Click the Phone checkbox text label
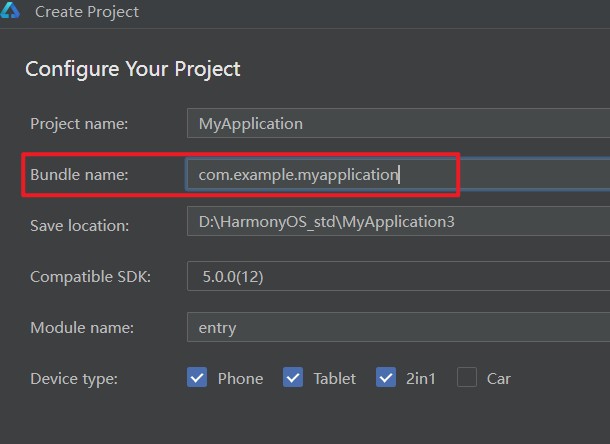Viewport: 610px width, 444px height. (240, 379)
